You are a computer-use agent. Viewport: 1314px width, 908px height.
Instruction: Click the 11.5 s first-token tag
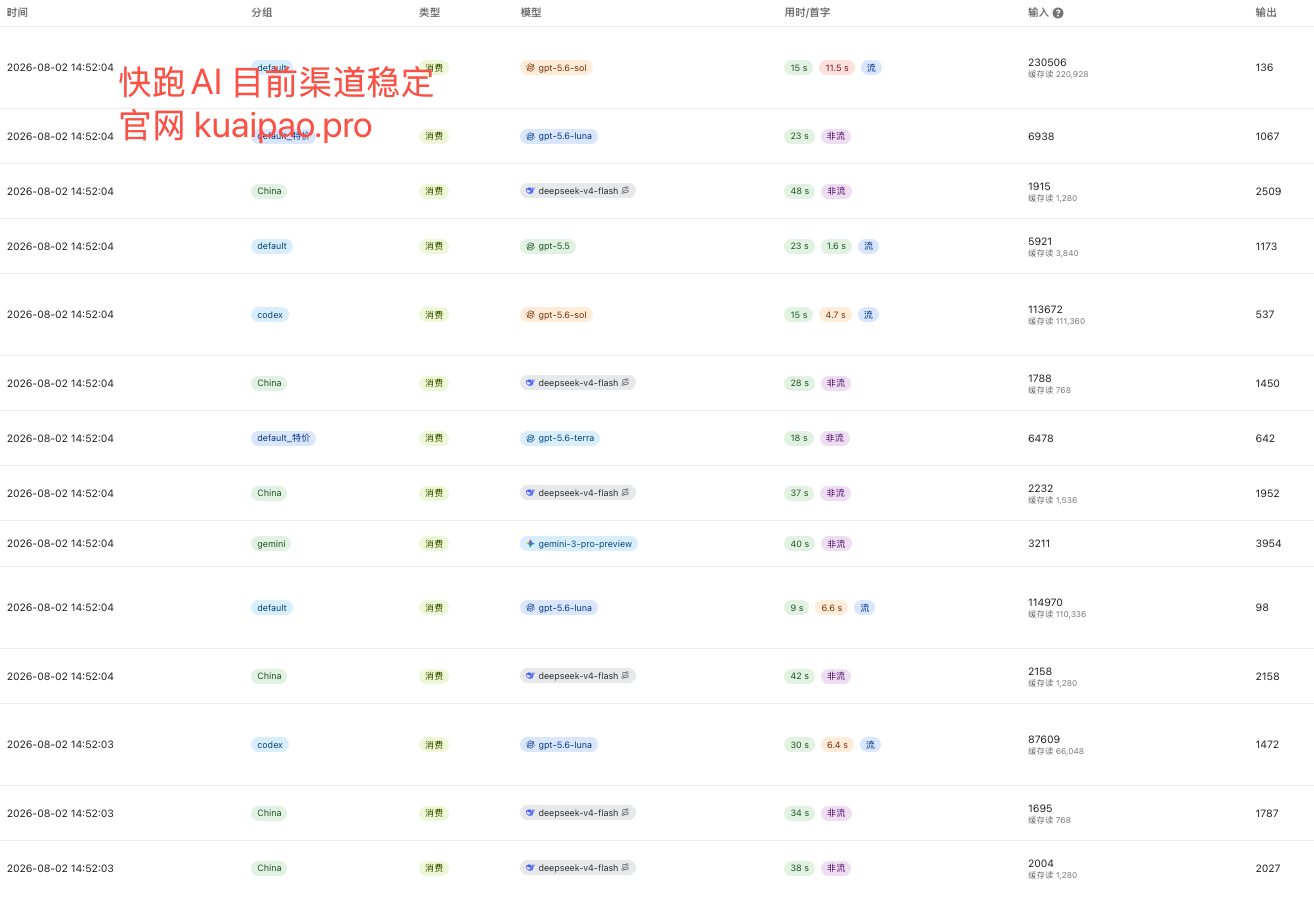(837, 68)
